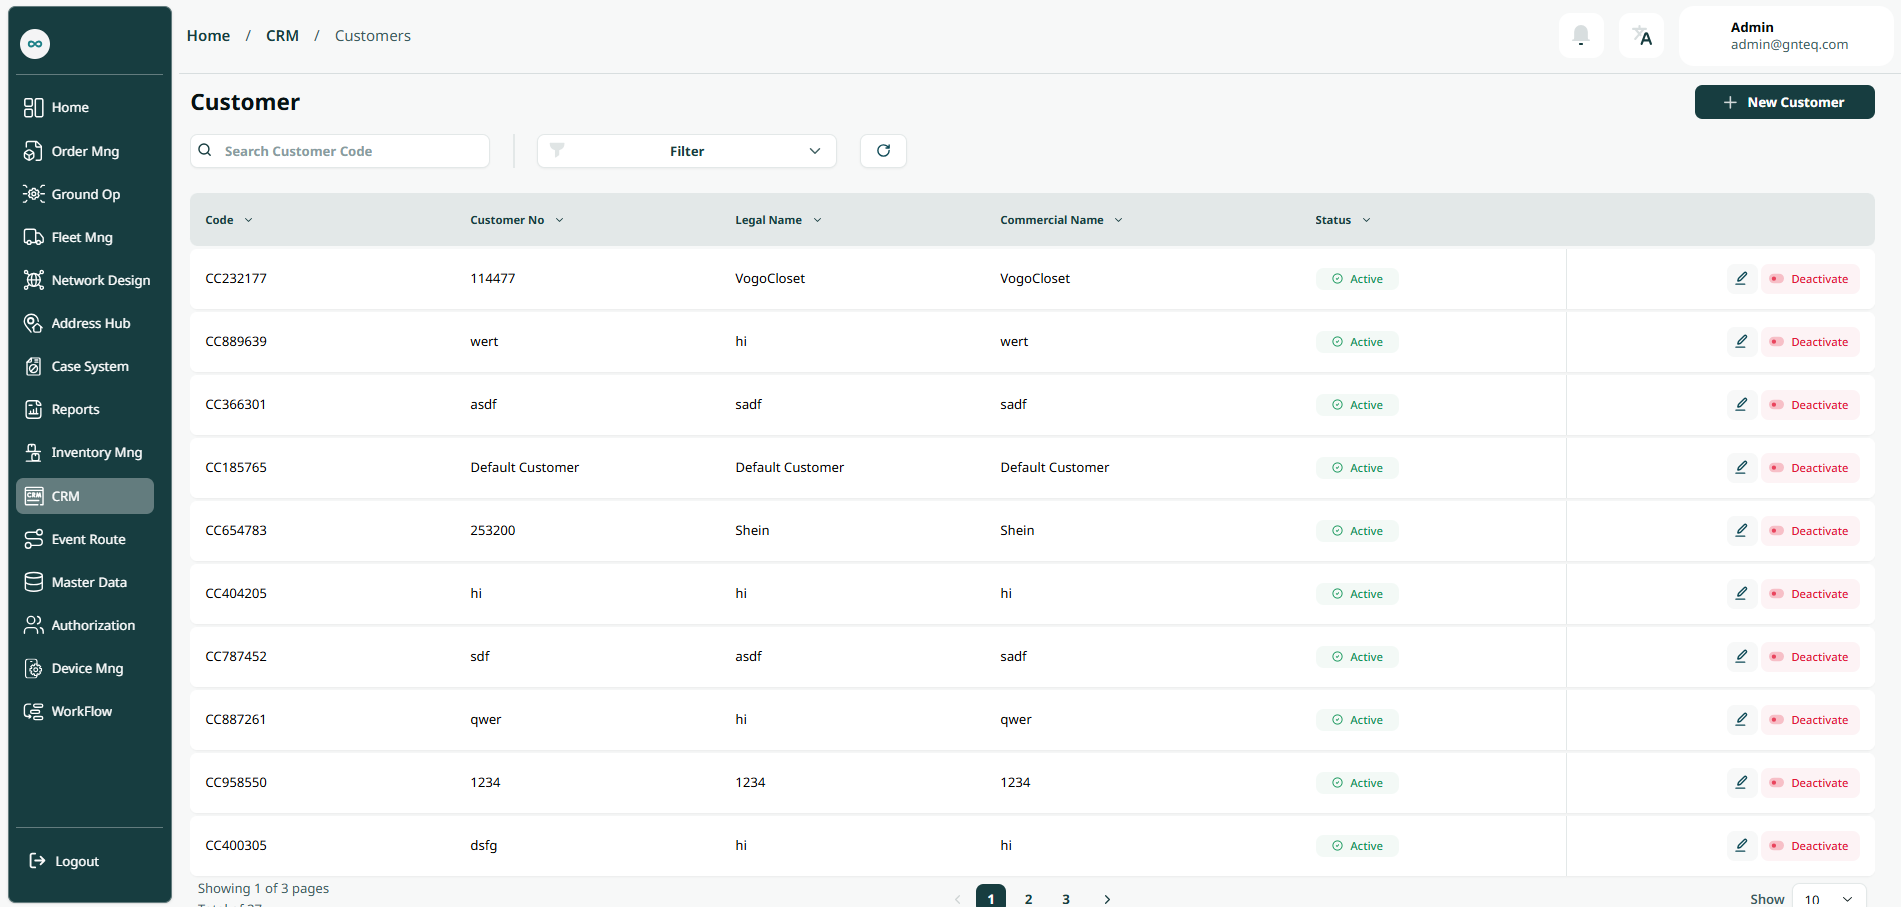Click the CRM breadcrumb link
Image resolution: width=1901 pixels, height=907 pixels.
282,36
